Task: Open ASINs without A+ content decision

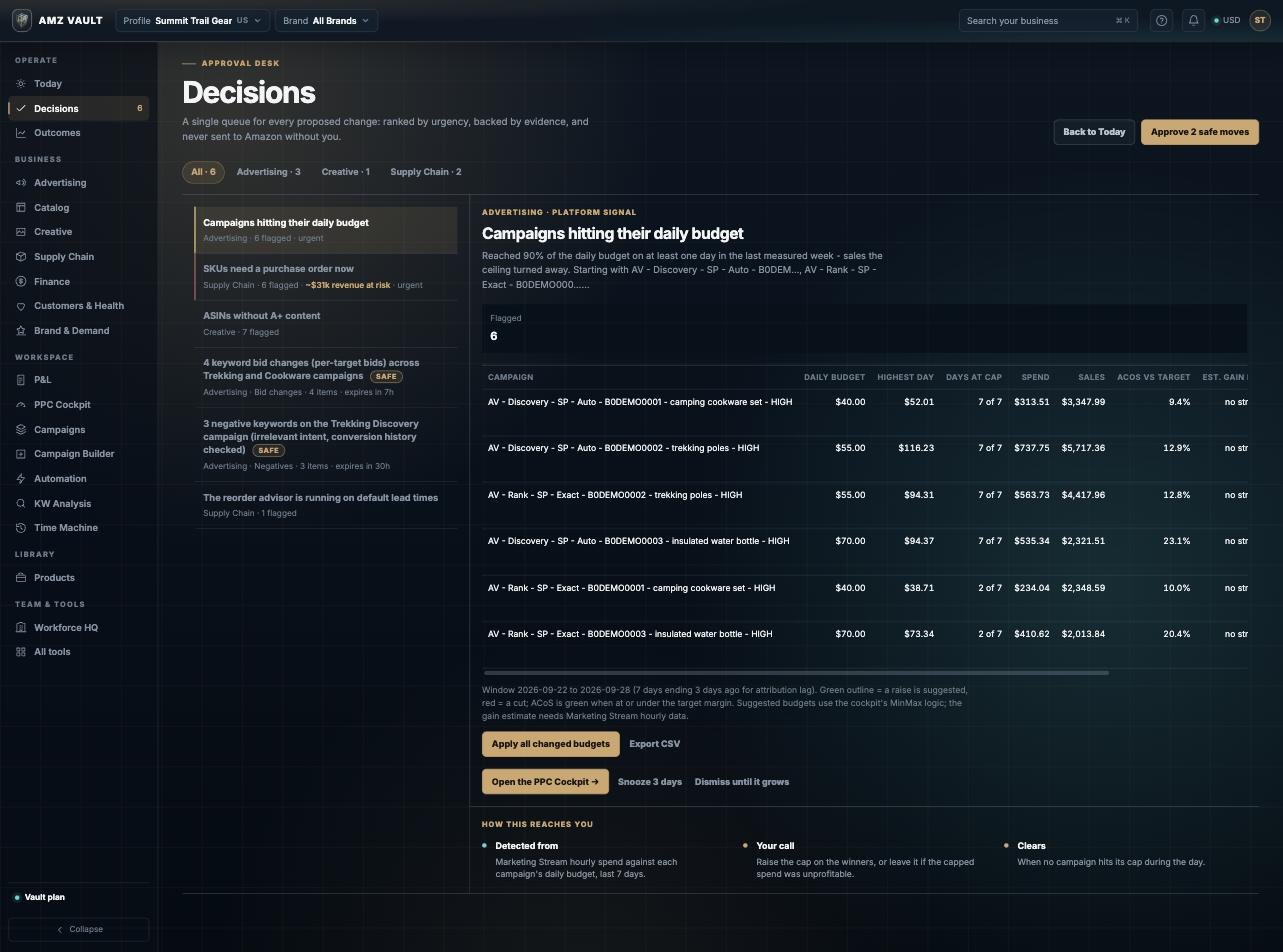Action: click(x=326, y=323)
